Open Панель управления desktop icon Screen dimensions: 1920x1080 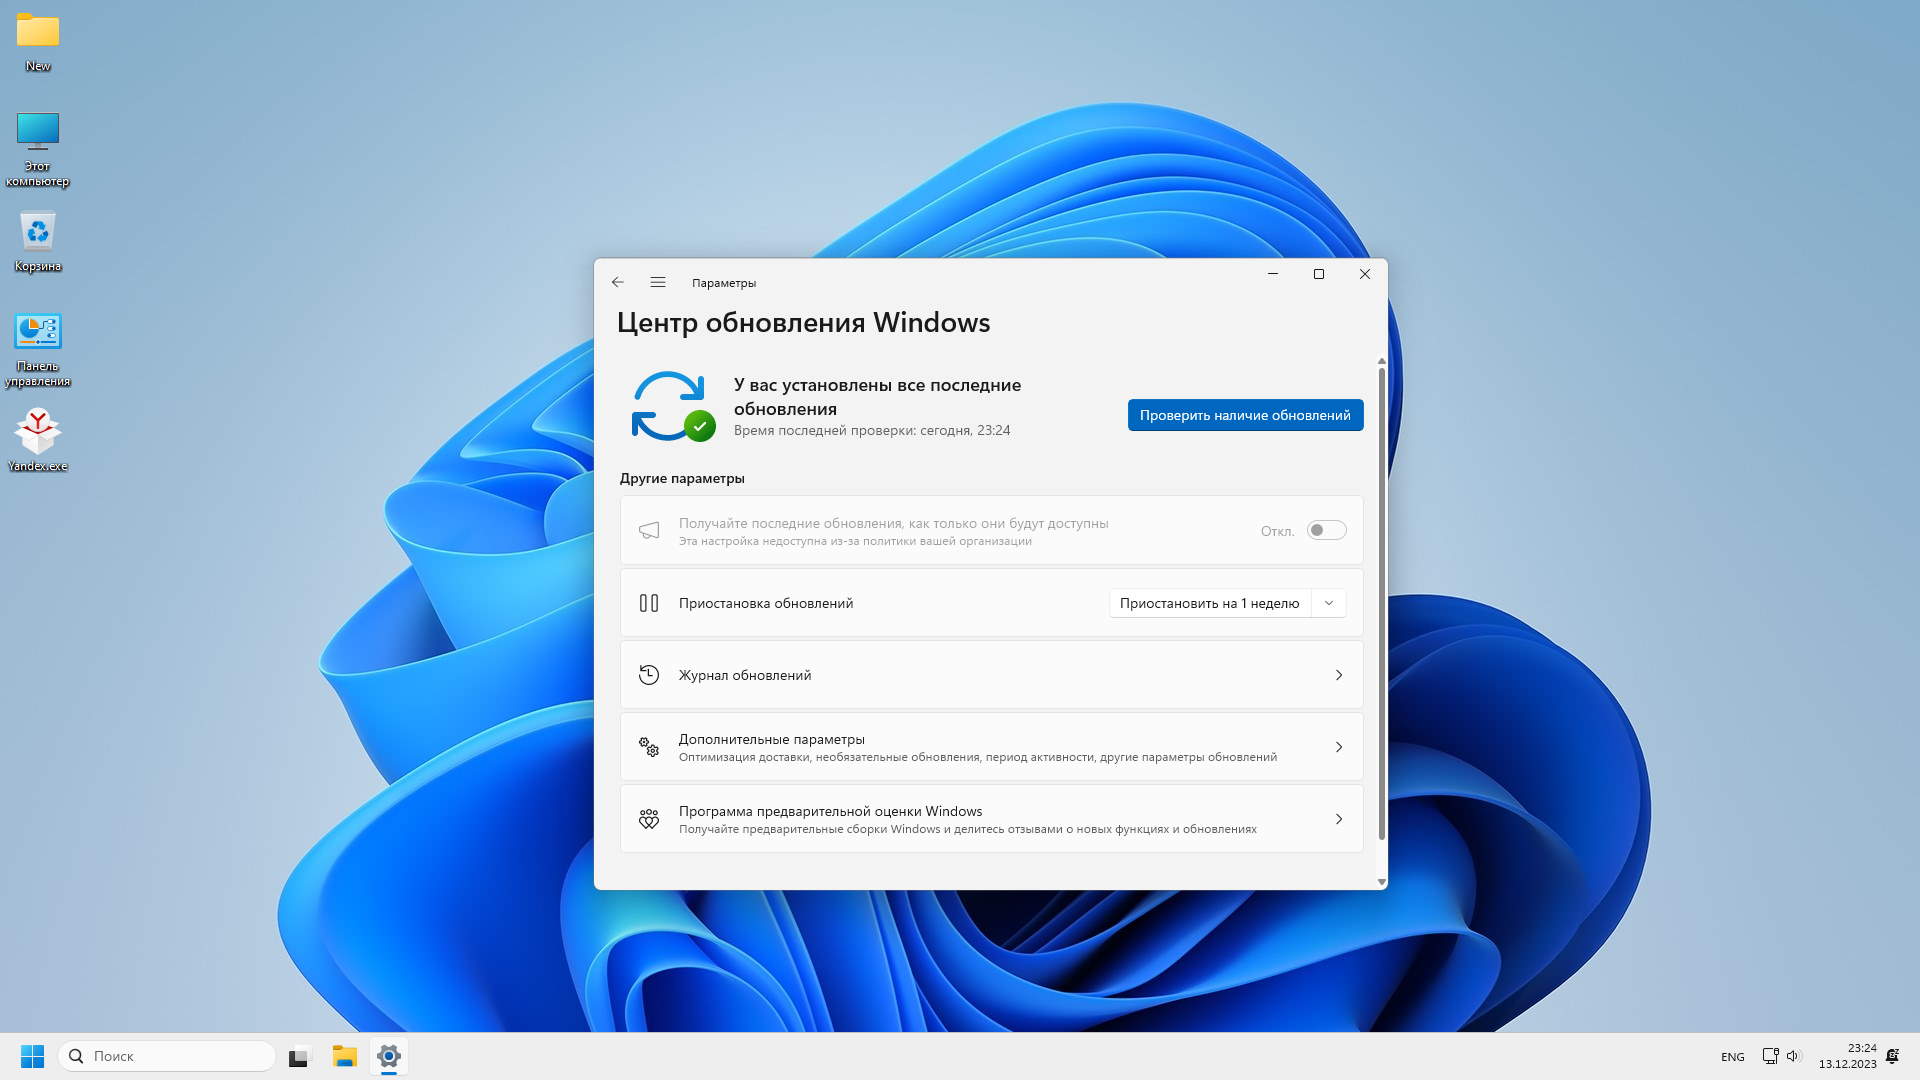[38, 332]
